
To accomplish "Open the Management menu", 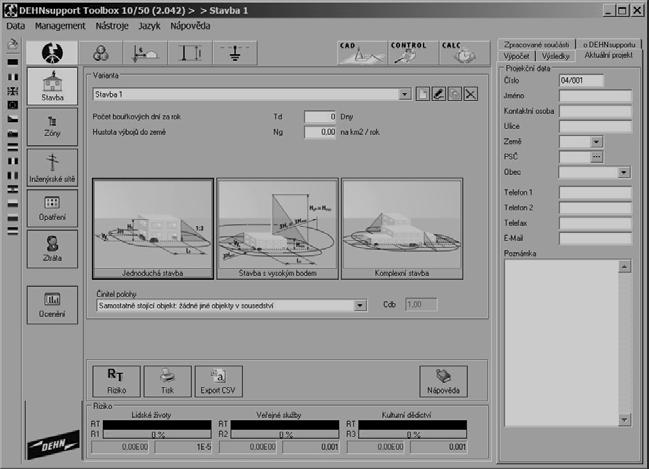I will tap(60, 26).
